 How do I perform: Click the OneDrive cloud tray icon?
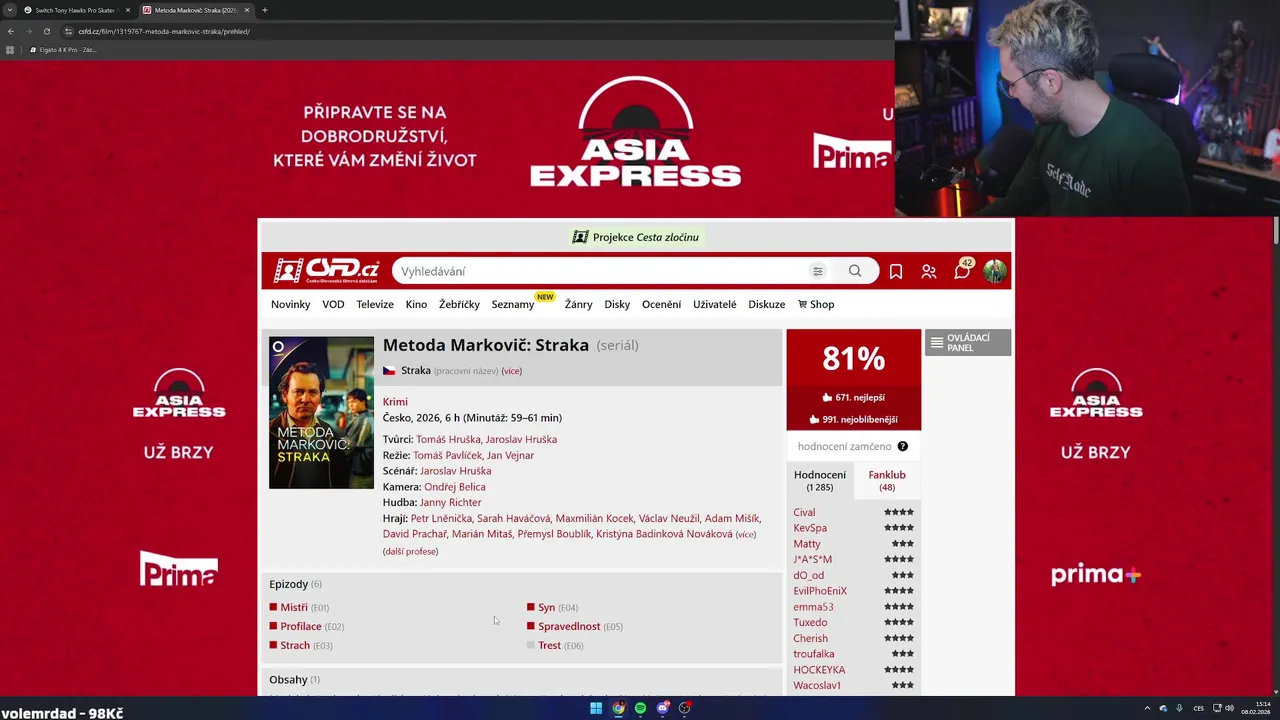point(1163,708)
